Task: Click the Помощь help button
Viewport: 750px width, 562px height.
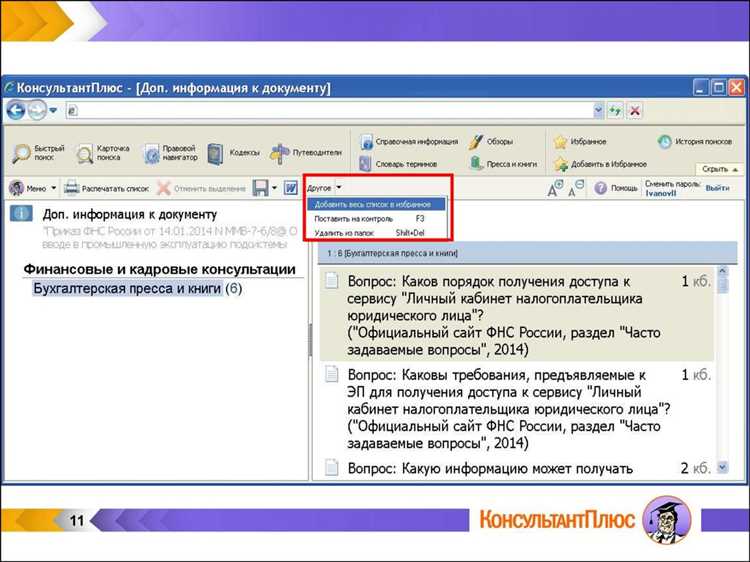Action: [x=616, y=188]
